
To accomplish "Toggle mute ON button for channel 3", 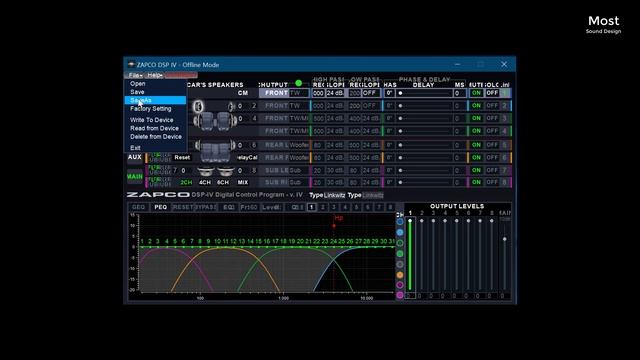I will pyautogui.click(x=476, y=118).
